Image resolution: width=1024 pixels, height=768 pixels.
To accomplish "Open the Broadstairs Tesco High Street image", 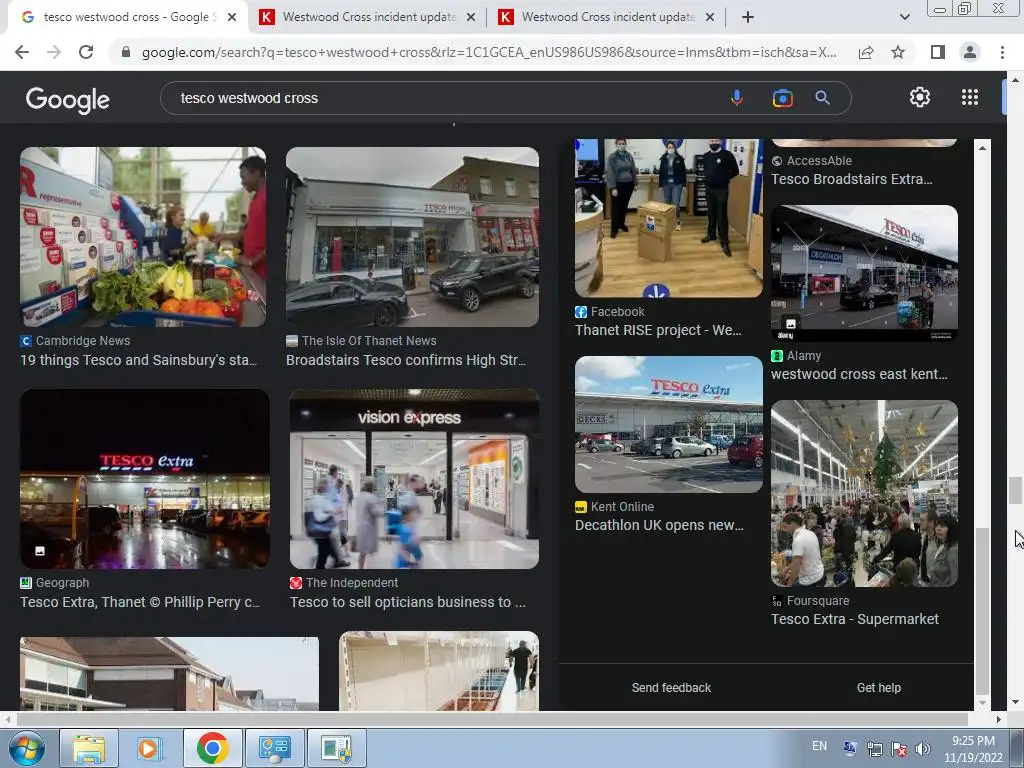I will click(x=413, y=237).
